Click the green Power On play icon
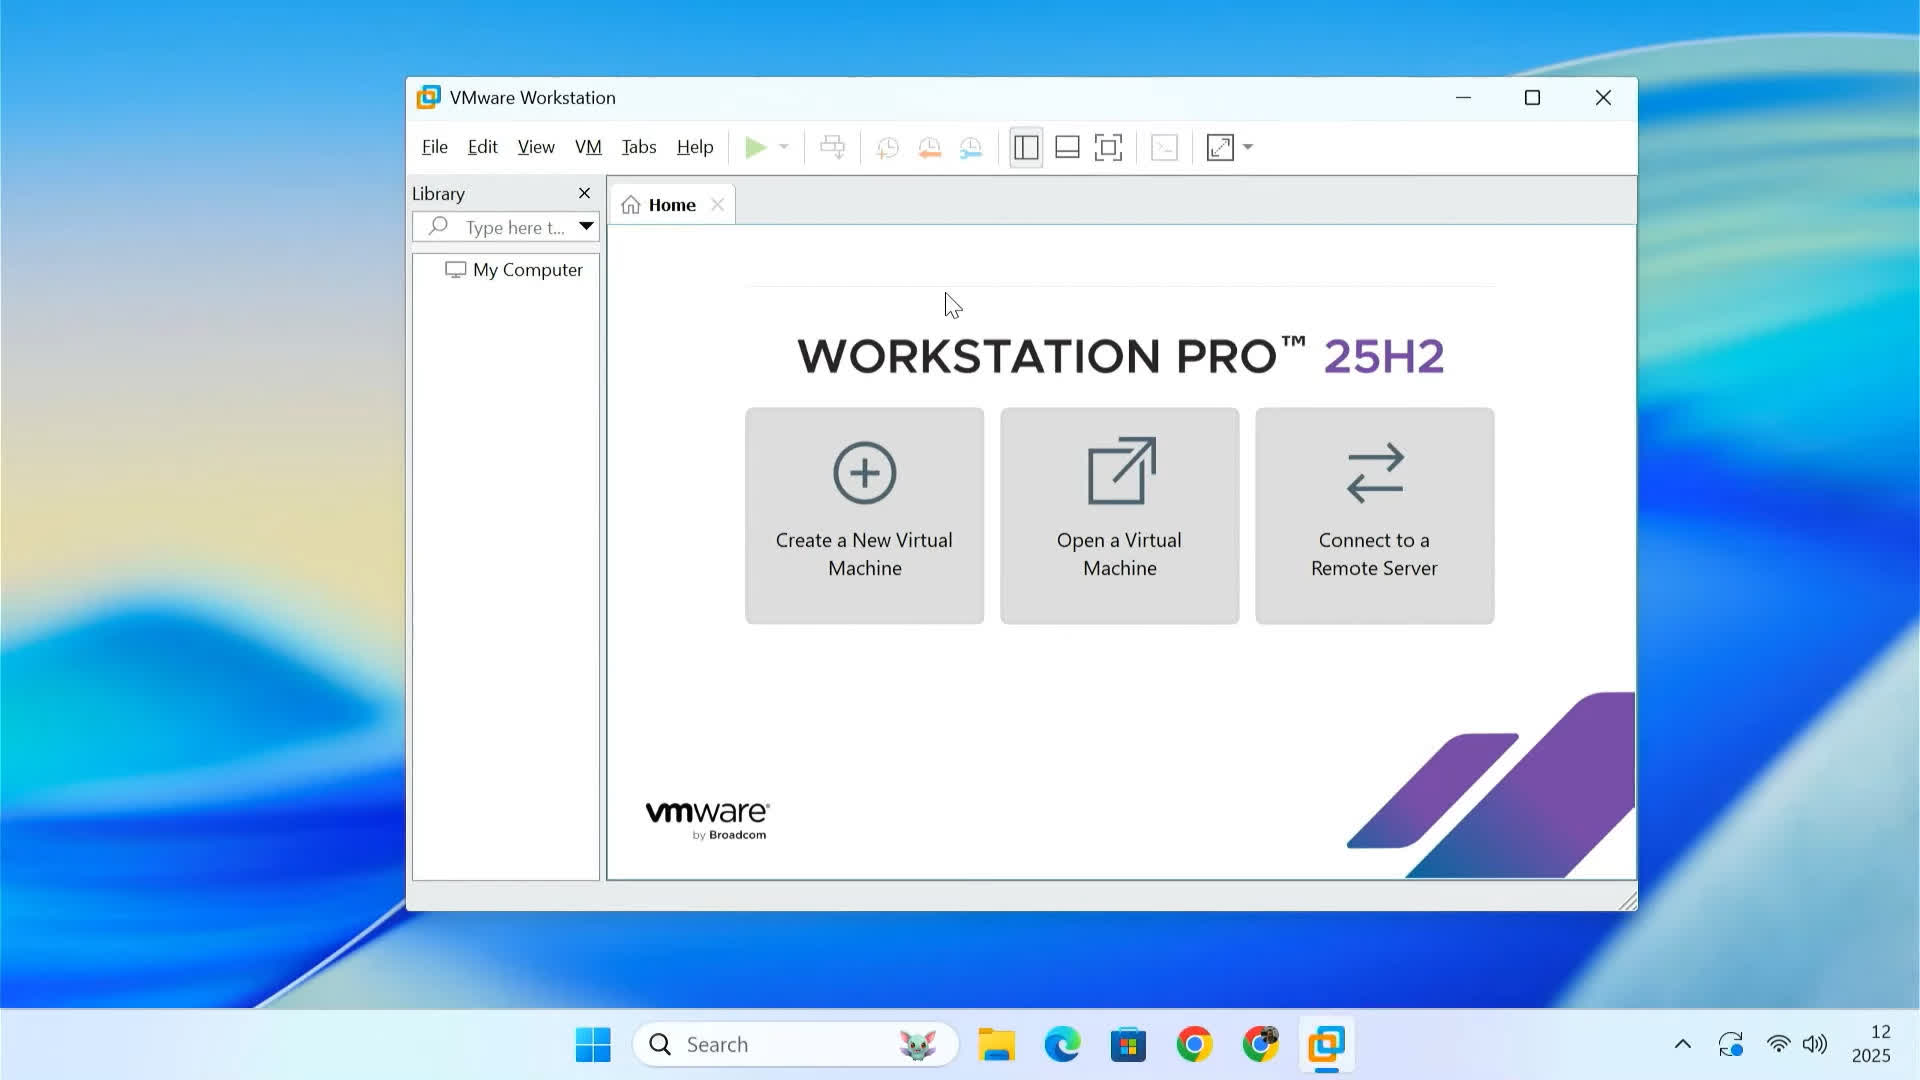 (x=756, y=148)
